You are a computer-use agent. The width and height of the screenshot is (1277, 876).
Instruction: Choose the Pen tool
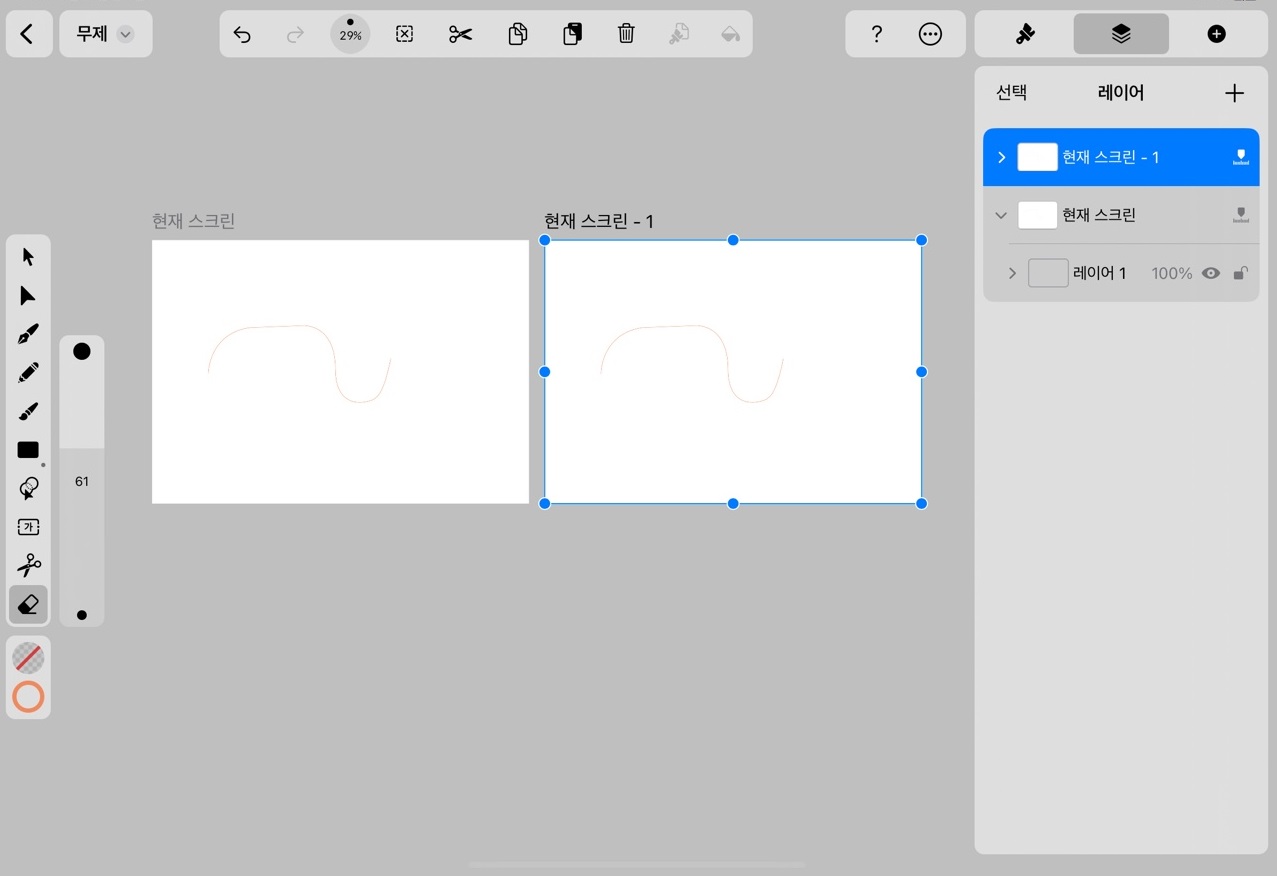28,334
